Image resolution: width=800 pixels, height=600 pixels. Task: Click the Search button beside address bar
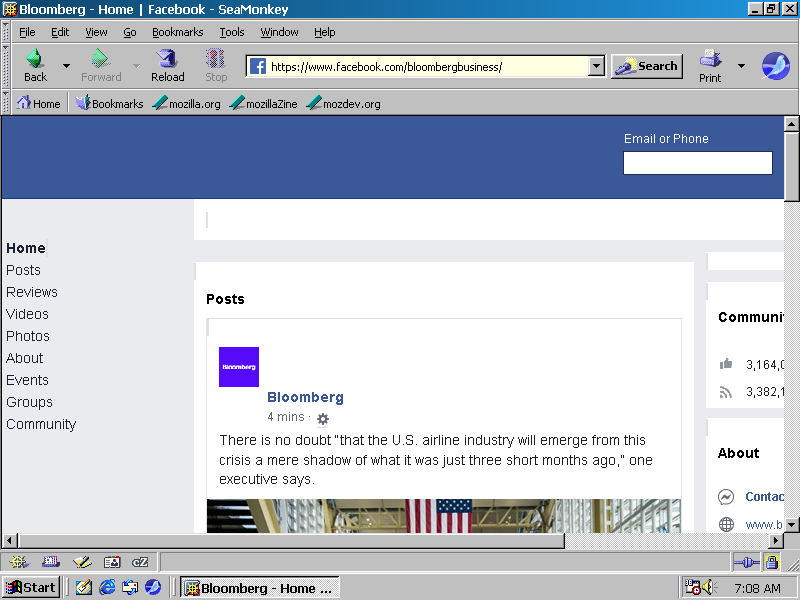click(x=646, y=66)
